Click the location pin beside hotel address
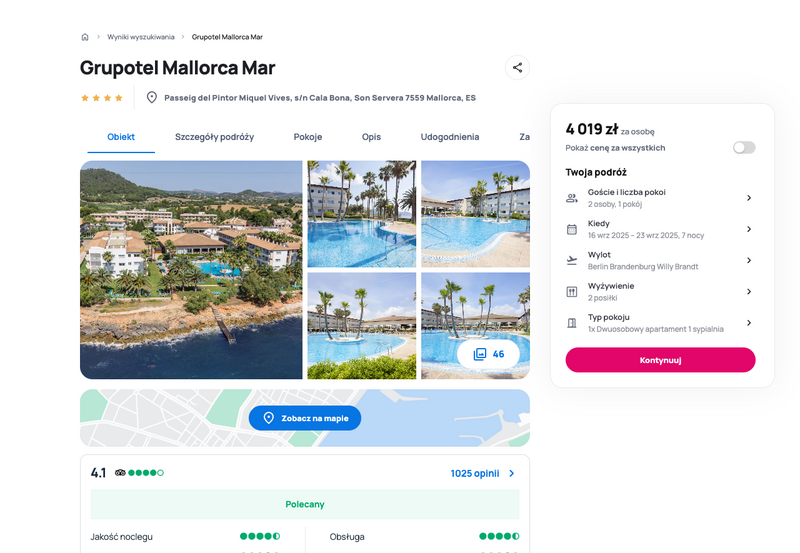The height and width of the screenshot is (553, 800). click(152, 97)
